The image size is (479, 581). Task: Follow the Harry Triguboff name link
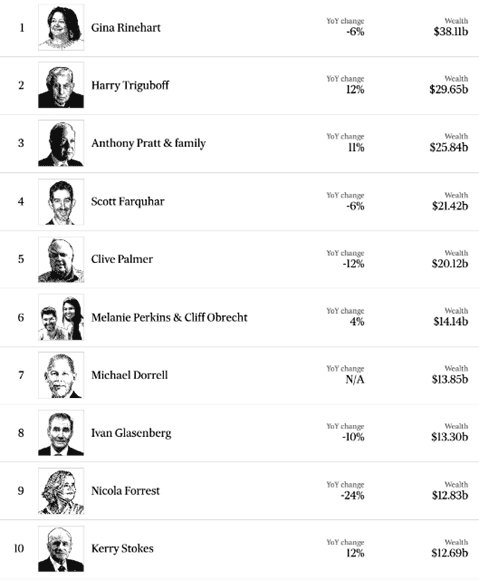pyautogui.click(x=130, y=86)
